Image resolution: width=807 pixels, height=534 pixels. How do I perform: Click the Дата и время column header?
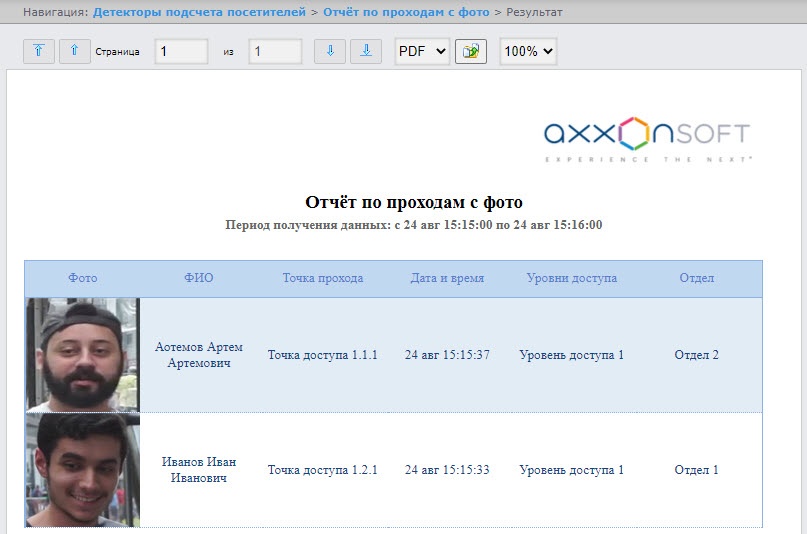point(447,278)
